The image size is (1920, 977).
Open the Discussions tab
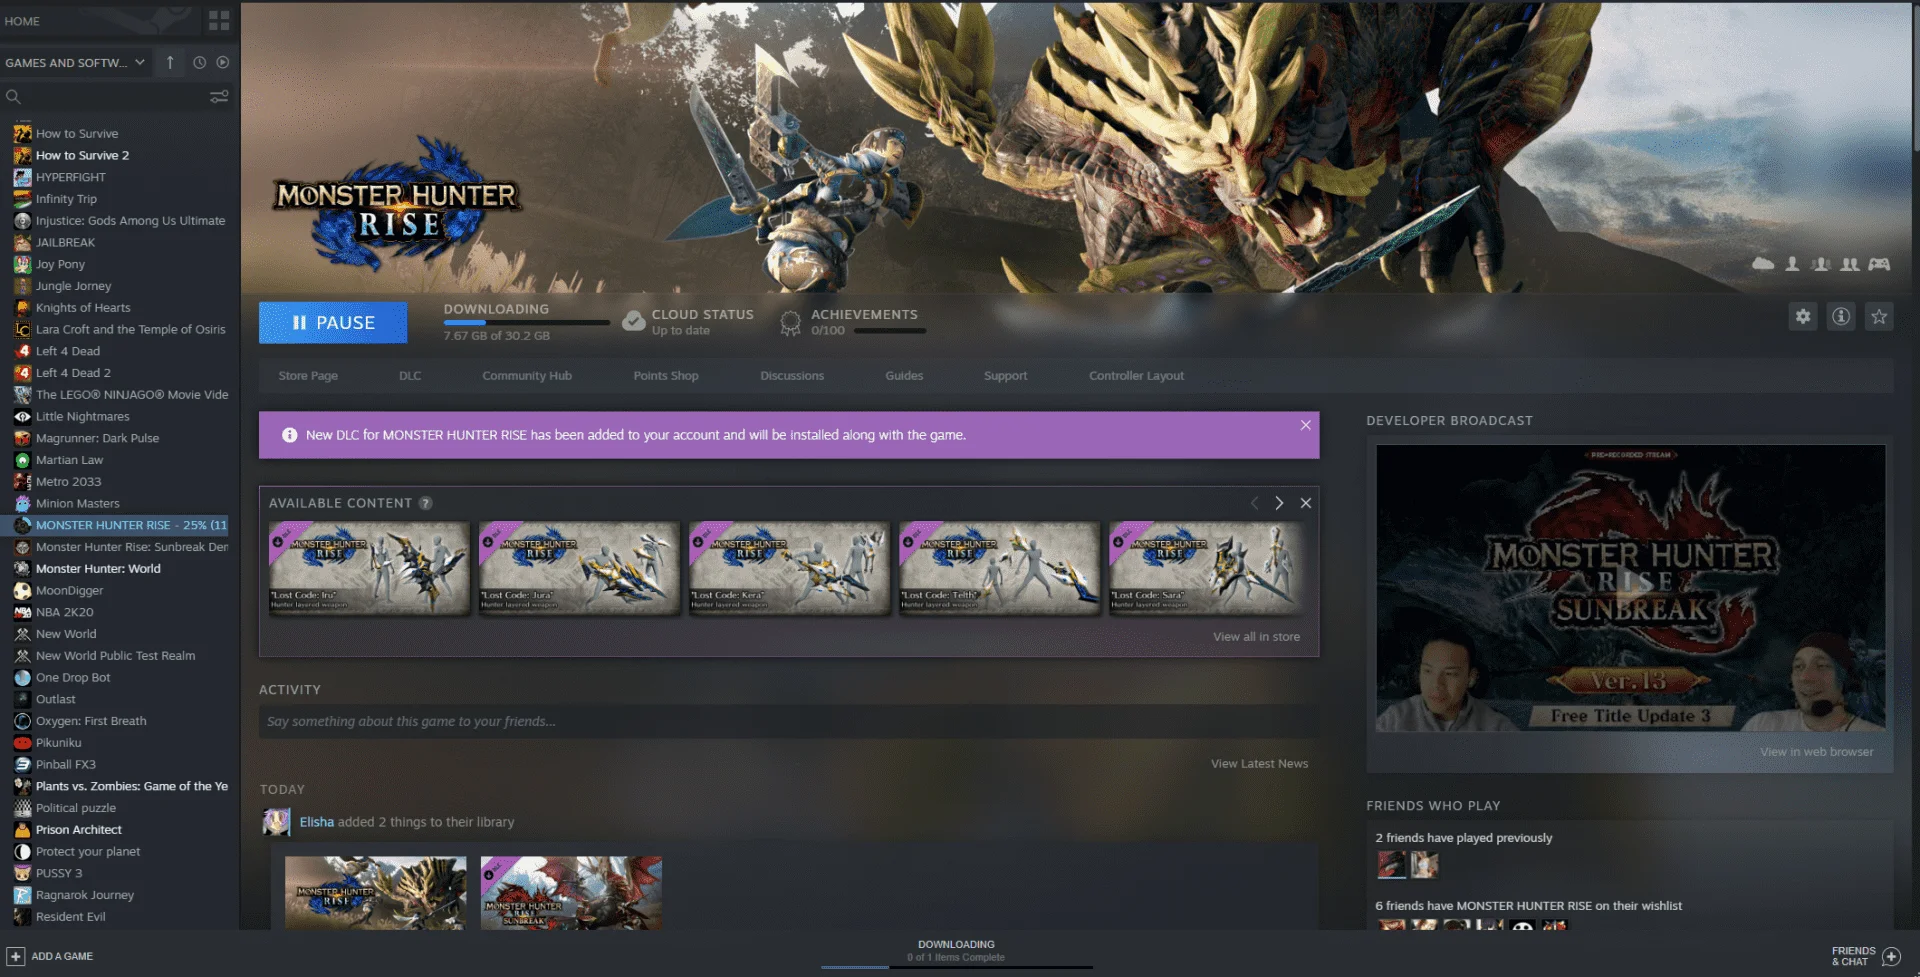pos(792,376)
